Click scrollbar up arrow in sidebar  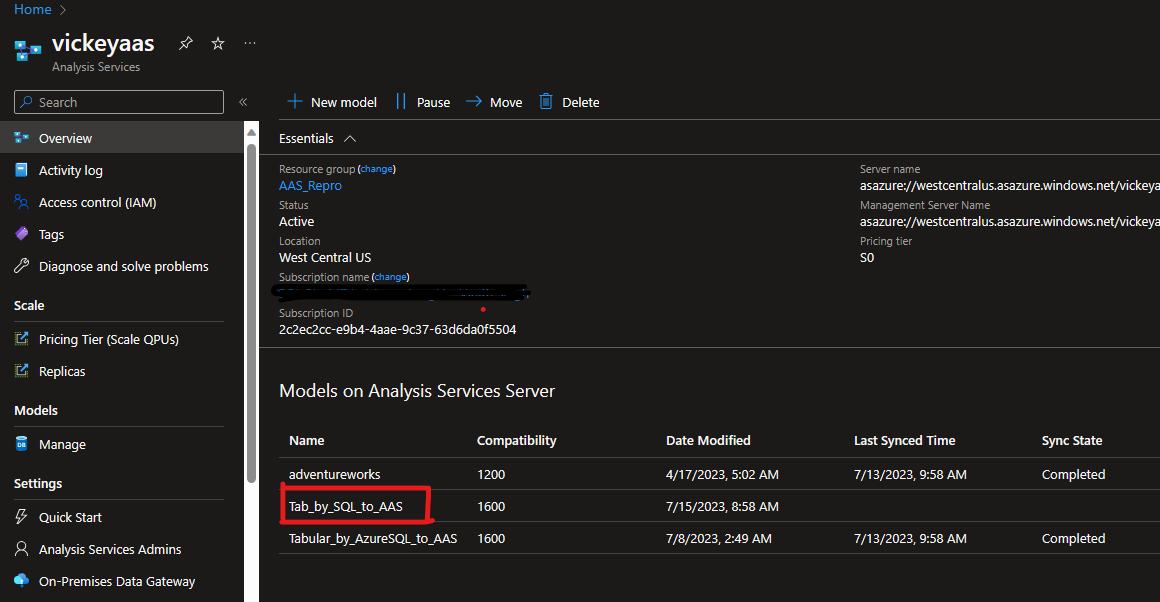(252, 132)
